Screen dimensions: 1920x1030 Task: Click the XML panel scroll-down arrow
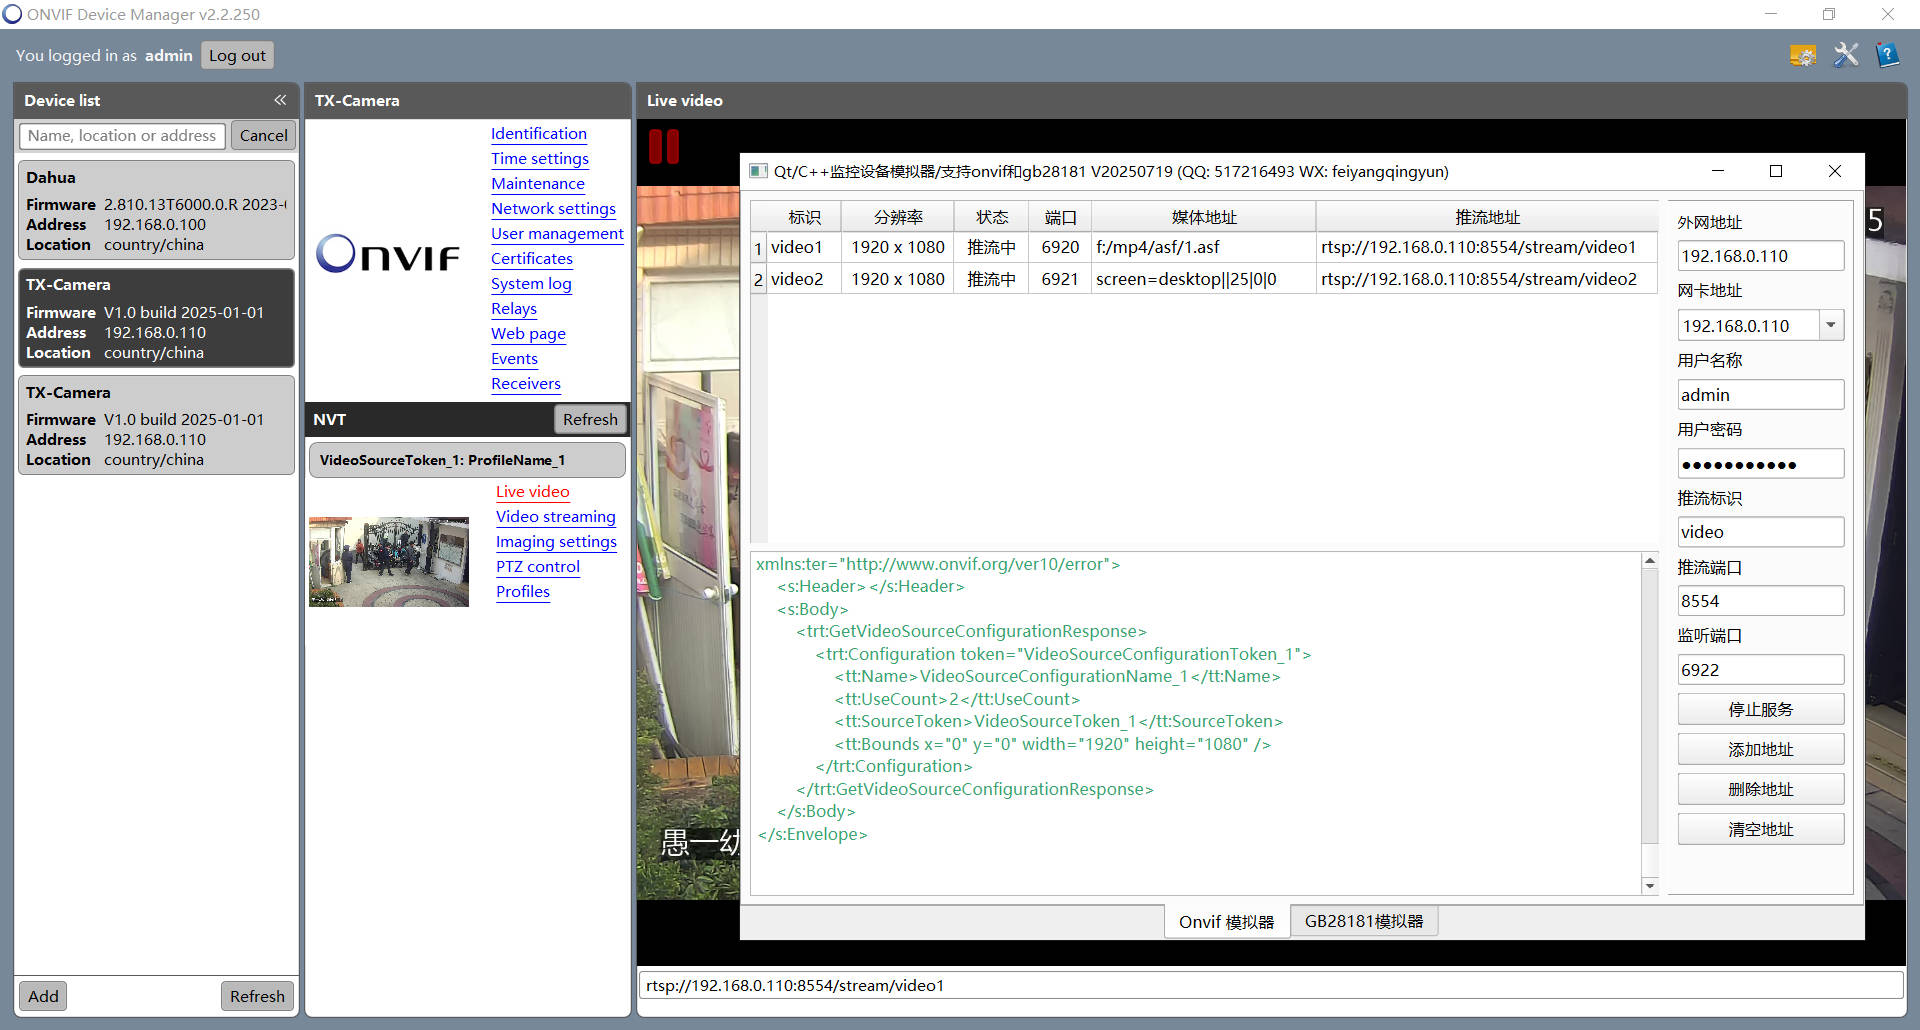point(1650,886)
